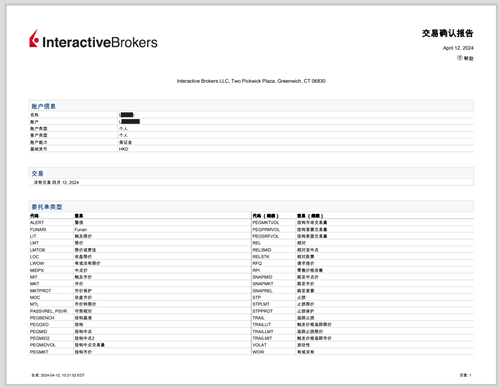The width and height of the screenshot is (500, 388).
Task: Click the generated timestamp in footer
Action: pyautogui.click(x=58, y=375)
